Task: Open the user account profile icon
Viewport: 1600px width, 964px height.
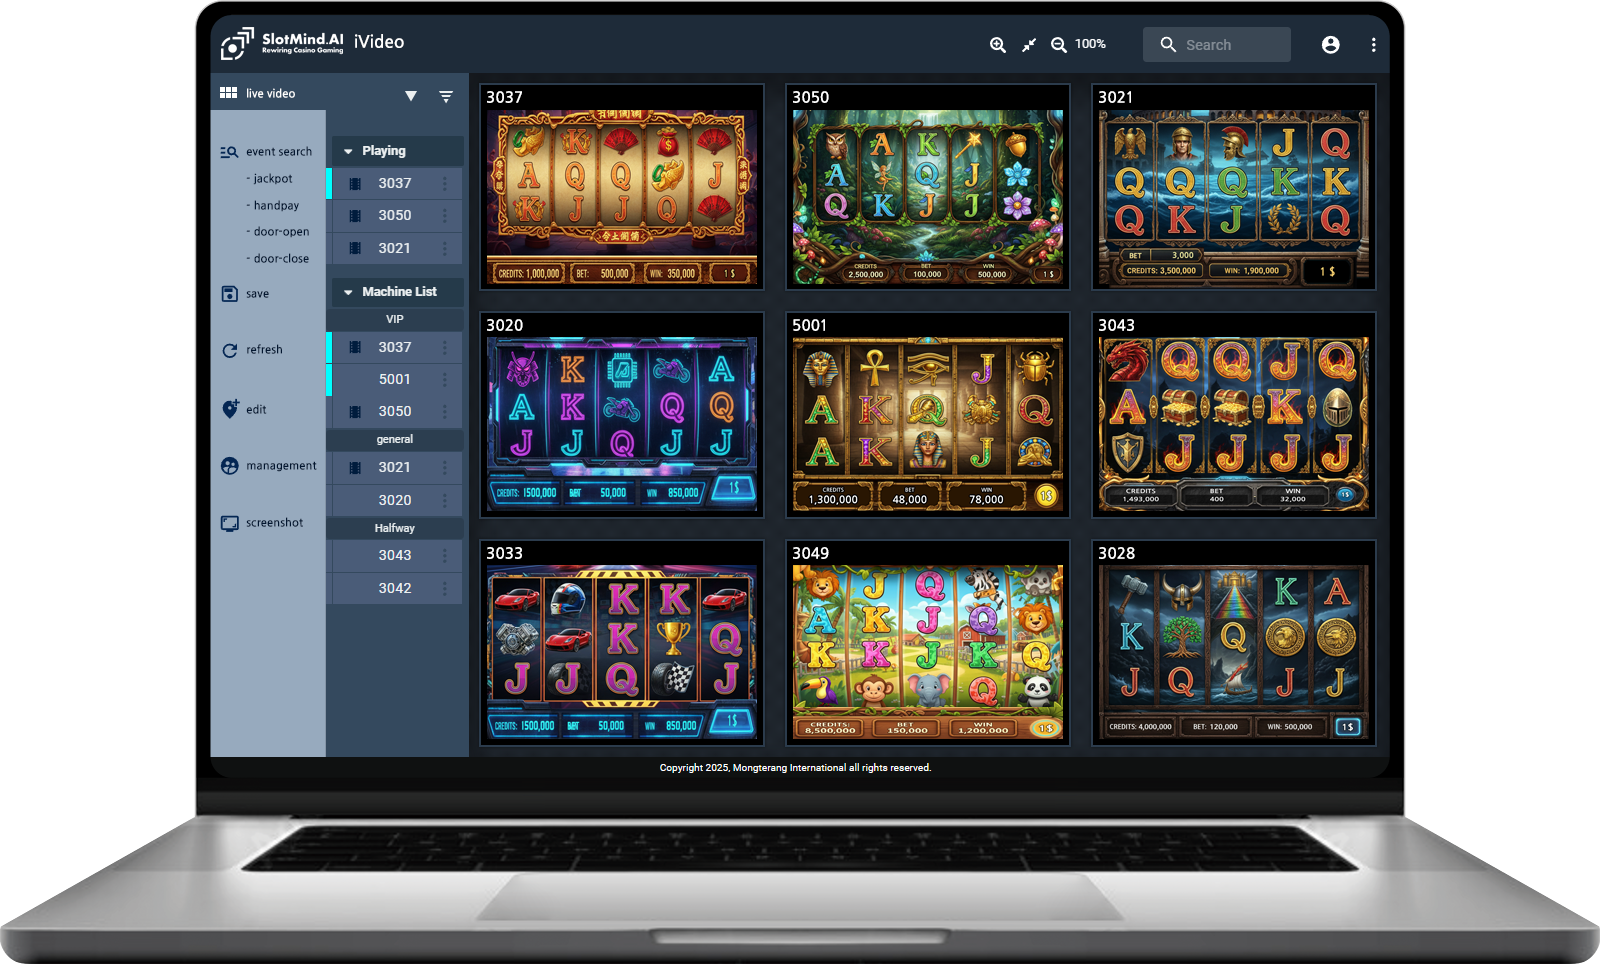Action: 1330,45
